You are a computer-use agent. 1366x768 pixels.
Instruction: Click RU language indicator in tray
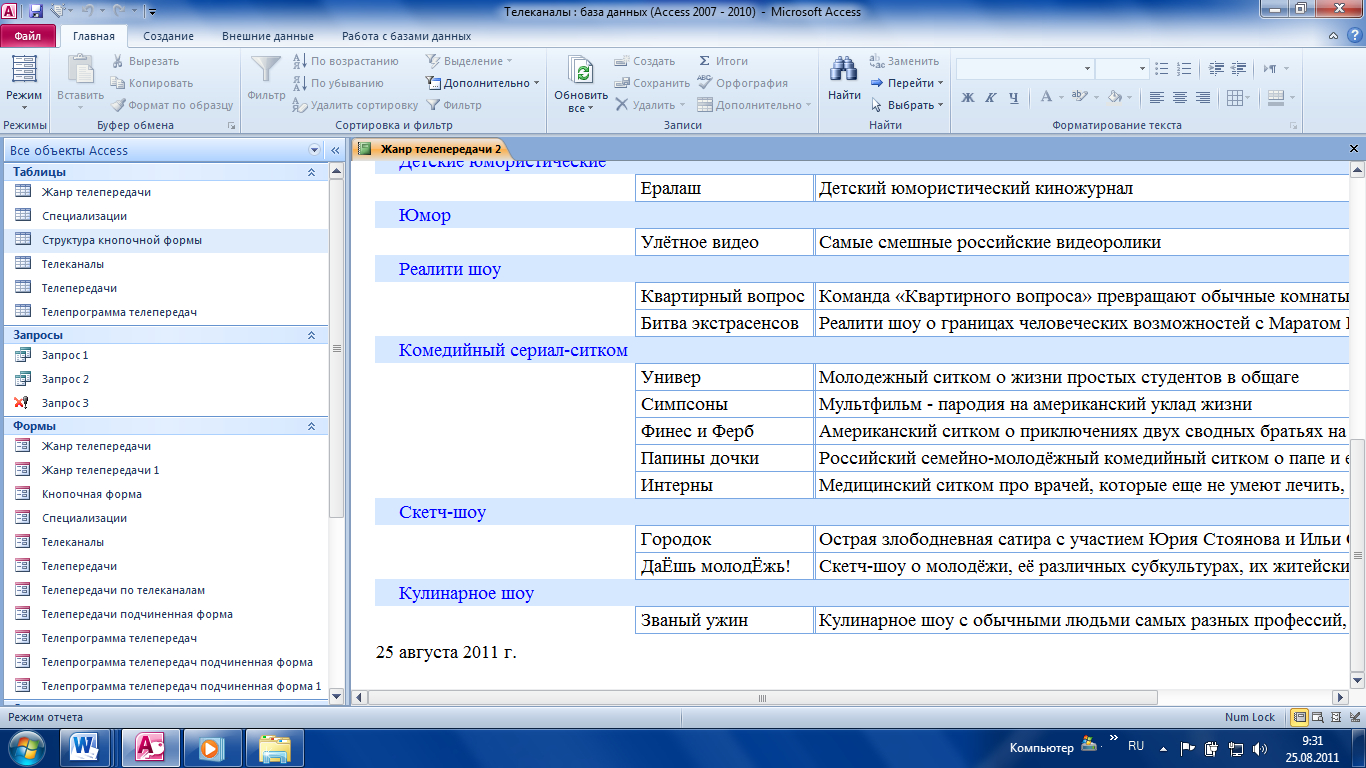click(x=1136, y=747)
